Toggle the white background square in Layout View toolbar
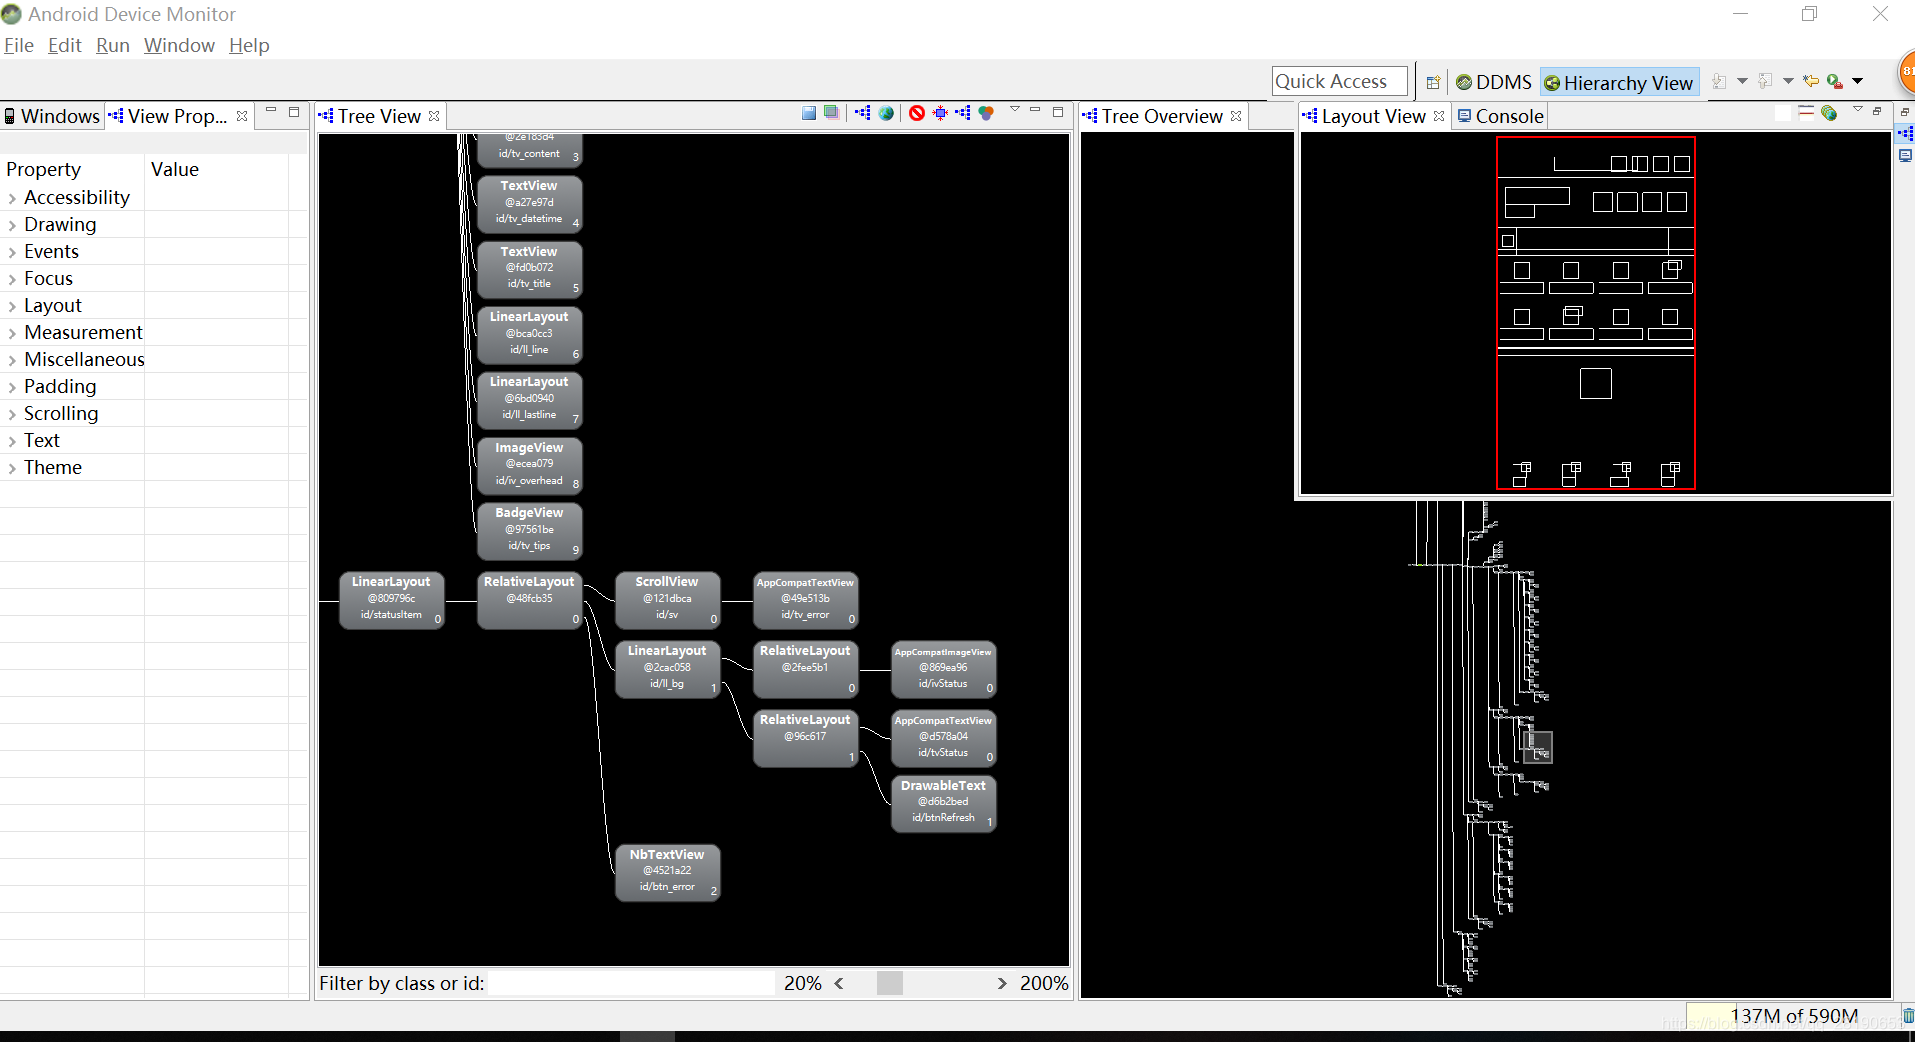1915x1042 pixels. click(1783, 113)
